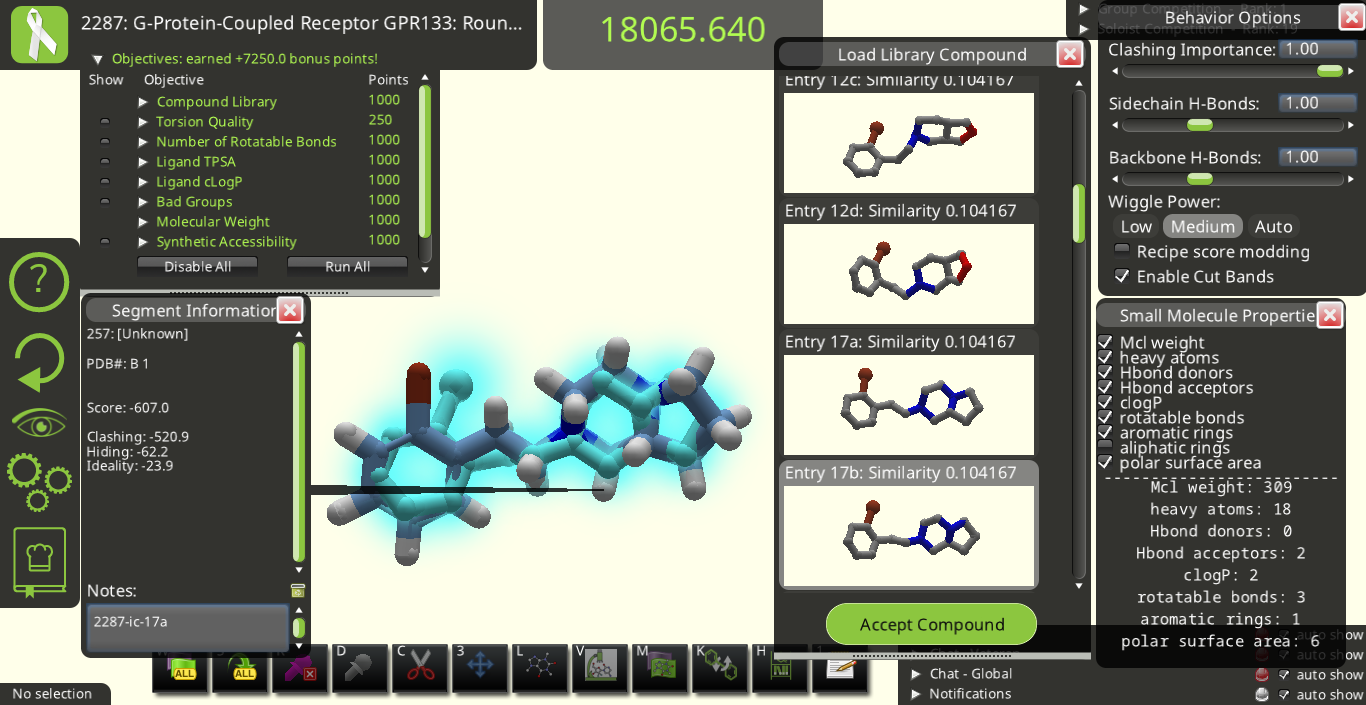The width and height of the screenshot is (1366, 705).
Task: Click the Accept Compound button
Action: tap(931, 624)
